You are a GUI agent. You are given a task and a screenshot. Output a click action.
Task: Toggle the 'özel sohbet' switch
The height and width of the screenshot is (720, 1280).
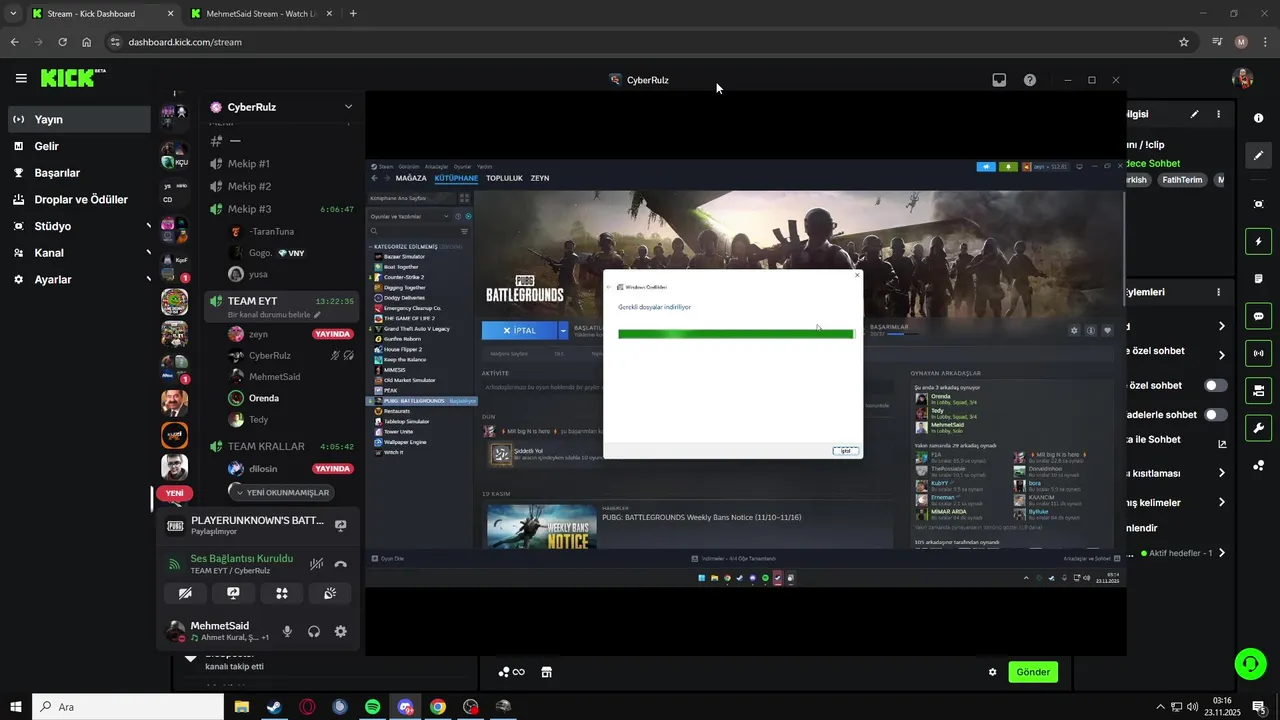[1215, 385]
